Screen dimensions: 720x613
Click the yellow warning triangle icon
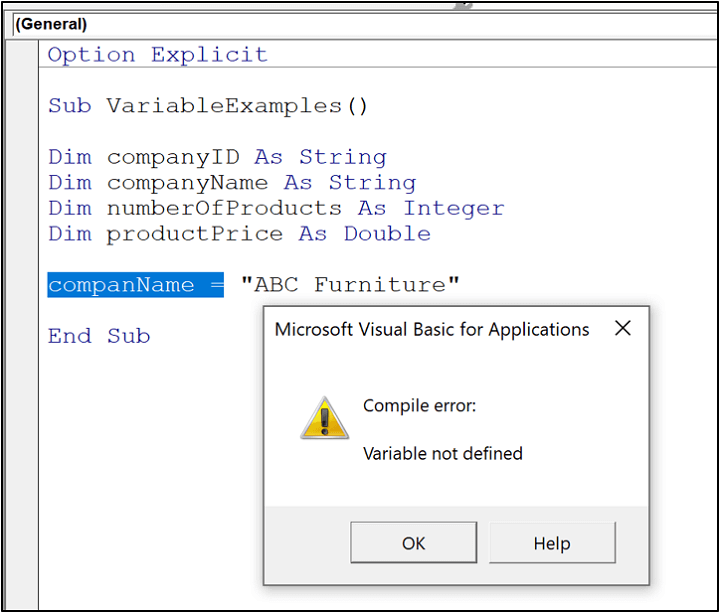(x=325, y=418)
